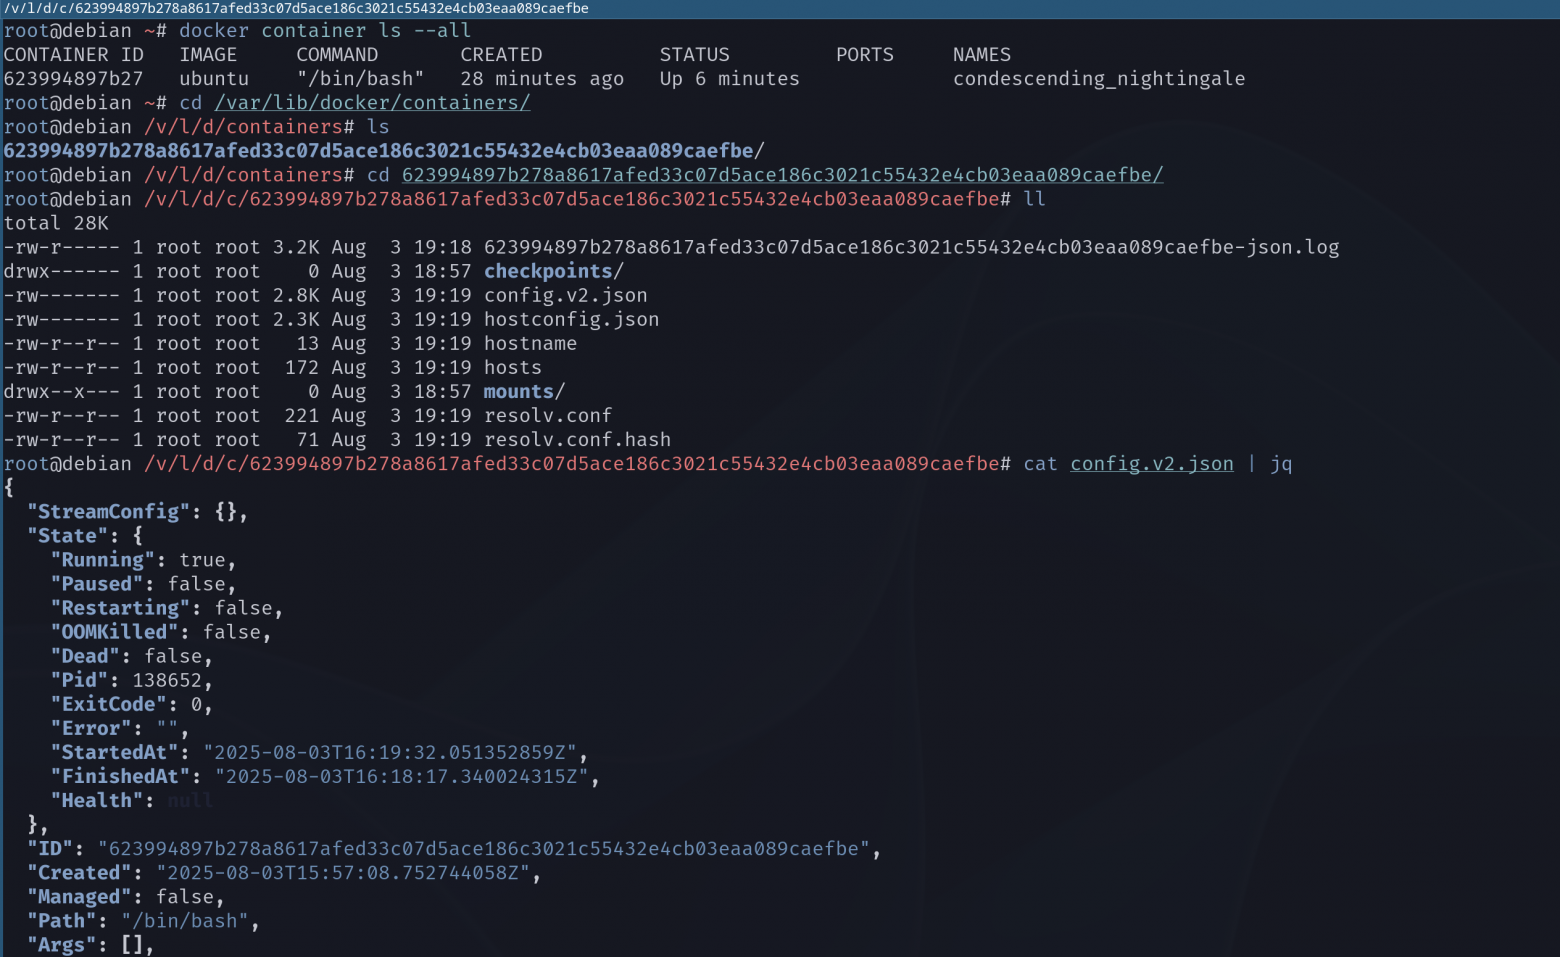Click the config.v2.json file in listing

566,295
